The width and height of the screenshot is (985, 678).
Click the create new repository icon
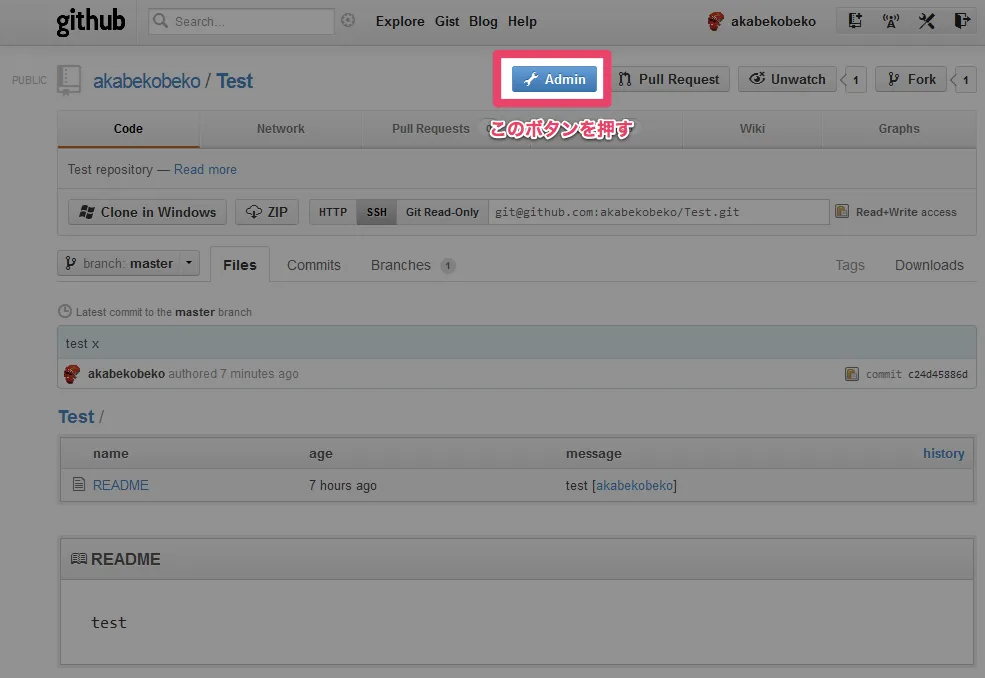point(855,21)
